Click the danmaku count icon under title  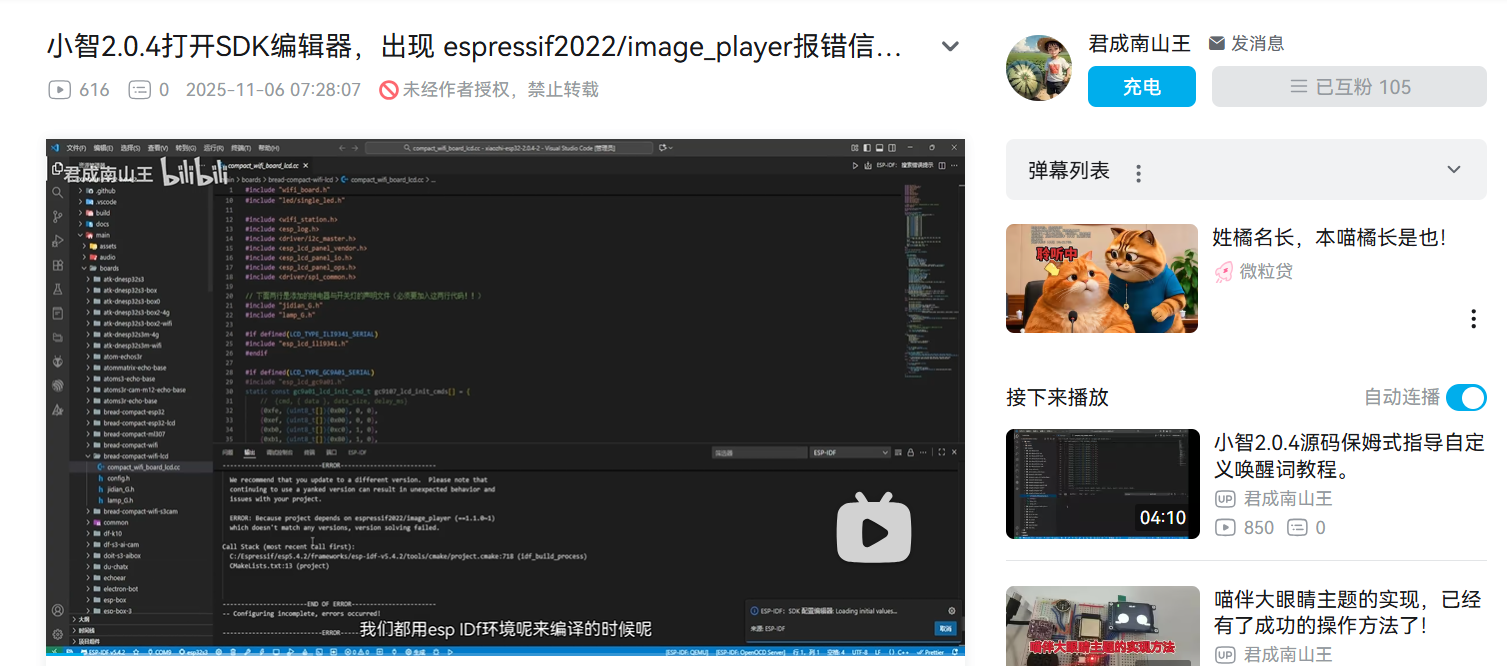[139, 90]
